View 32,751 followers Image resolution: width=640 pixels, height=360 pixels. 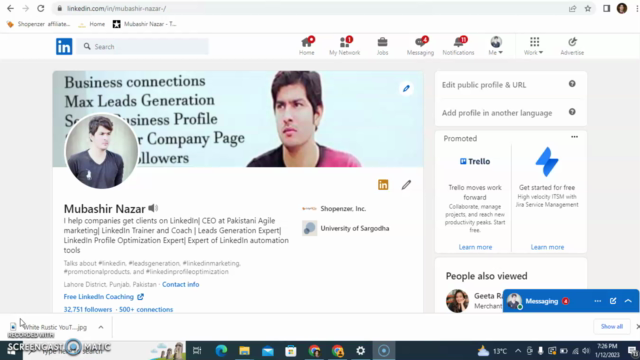pos(88,309)
